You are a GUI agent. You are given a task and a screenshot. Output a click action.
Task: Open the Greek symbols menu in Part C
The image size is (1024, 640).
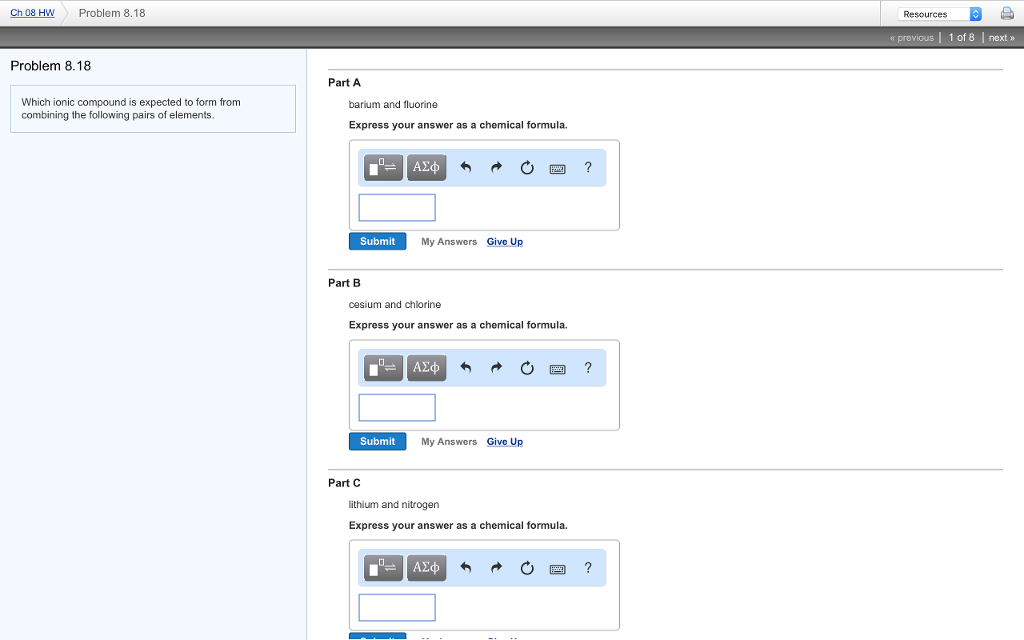click(x=426, y=568)
